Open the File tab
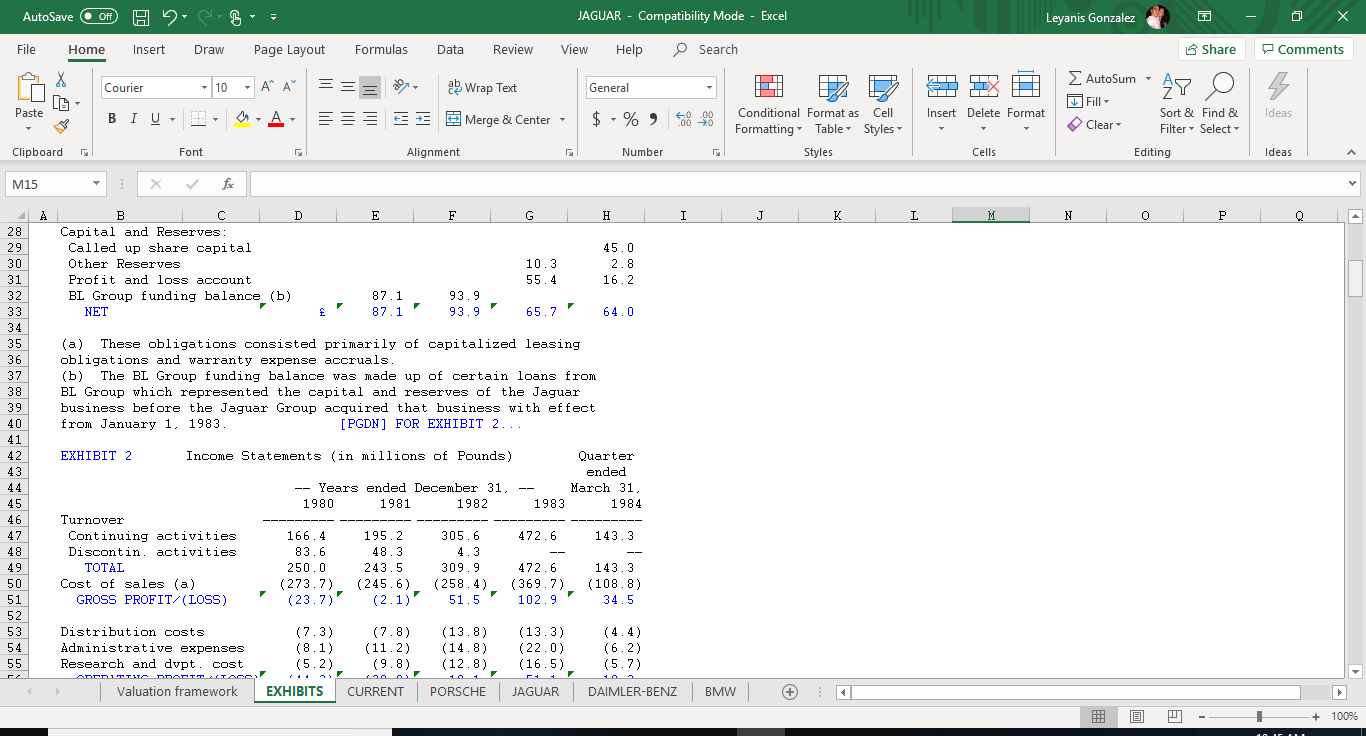 point(26,49)
